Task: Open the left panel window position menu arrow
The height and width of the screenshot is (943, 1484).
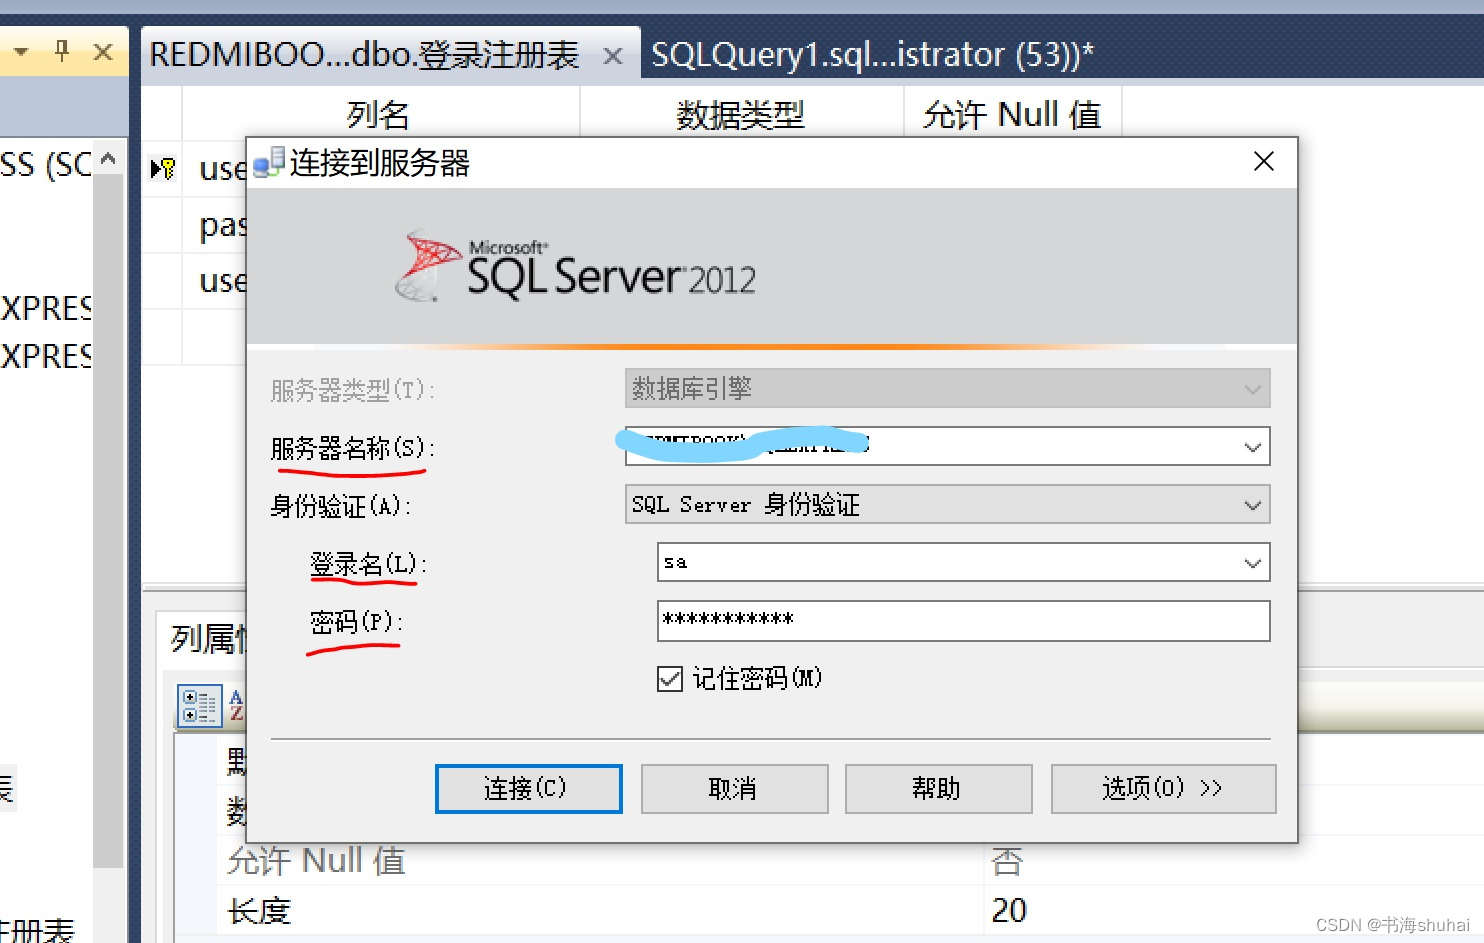Action: (21, 52)
